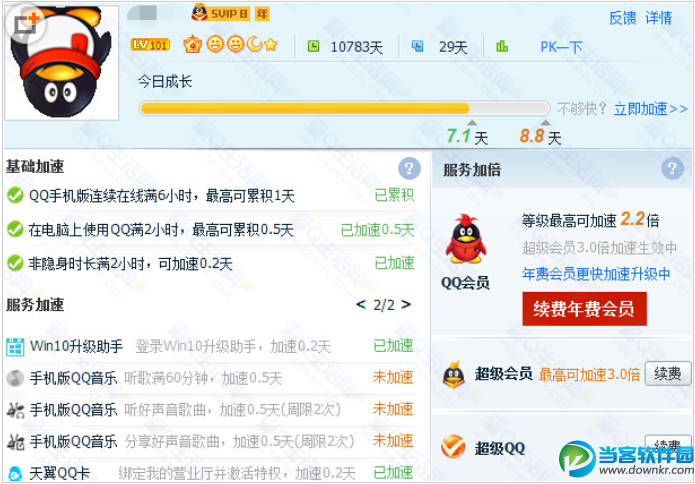Click the orange 超级QQ check icon
This screenshot has height=484, width=695.
(x=453, y=447)
